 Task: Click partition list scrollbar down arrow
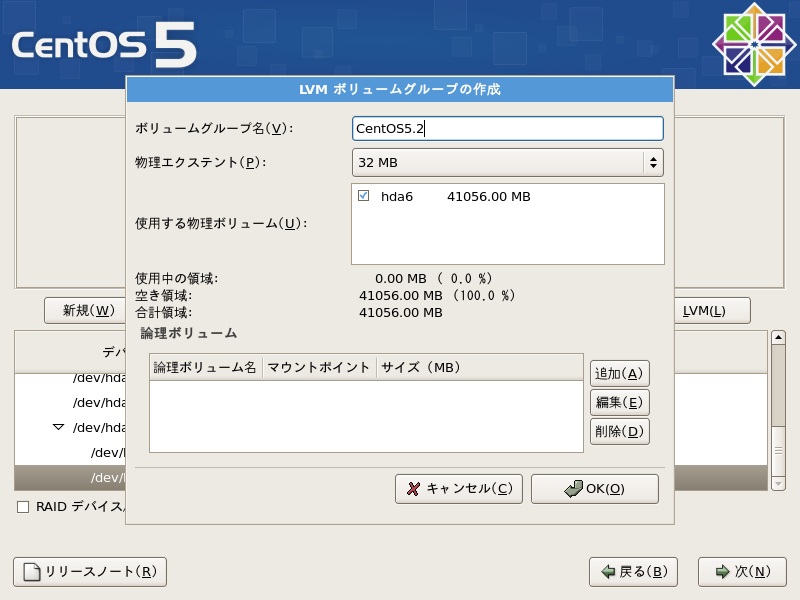pos(778,483)
